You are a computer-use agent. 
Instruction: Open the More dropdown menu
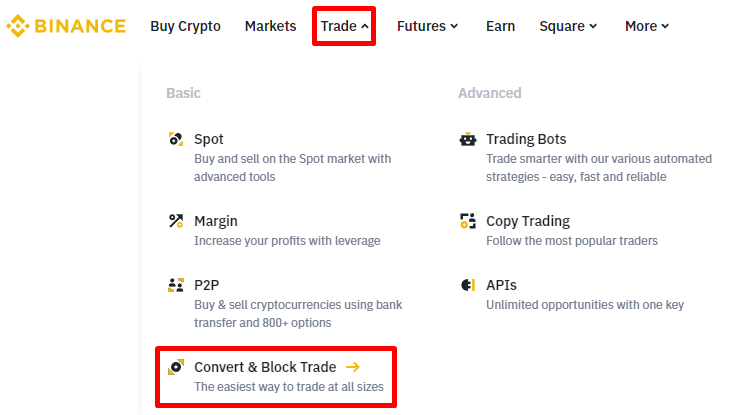click(x=647, y=26)
